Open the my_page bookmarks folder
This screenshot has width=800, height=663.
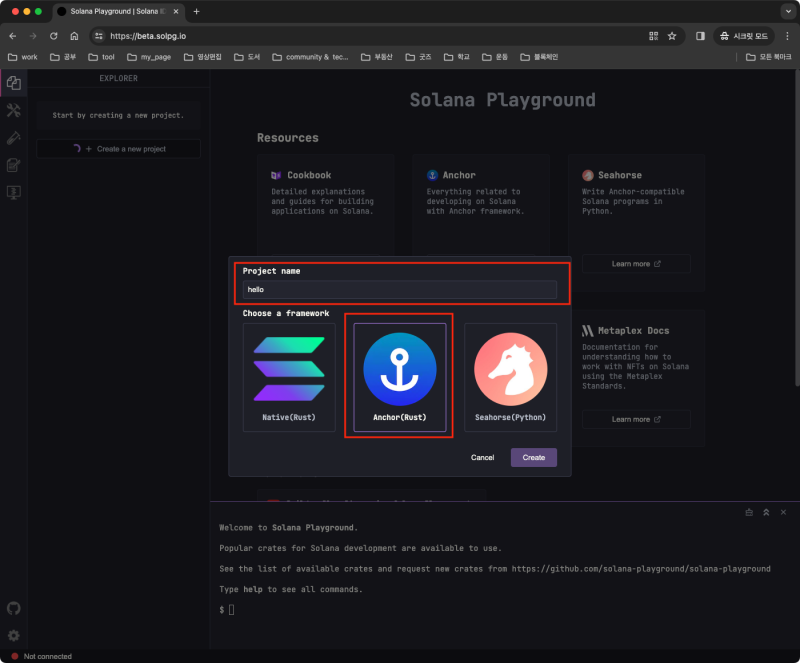pos(149,57)
